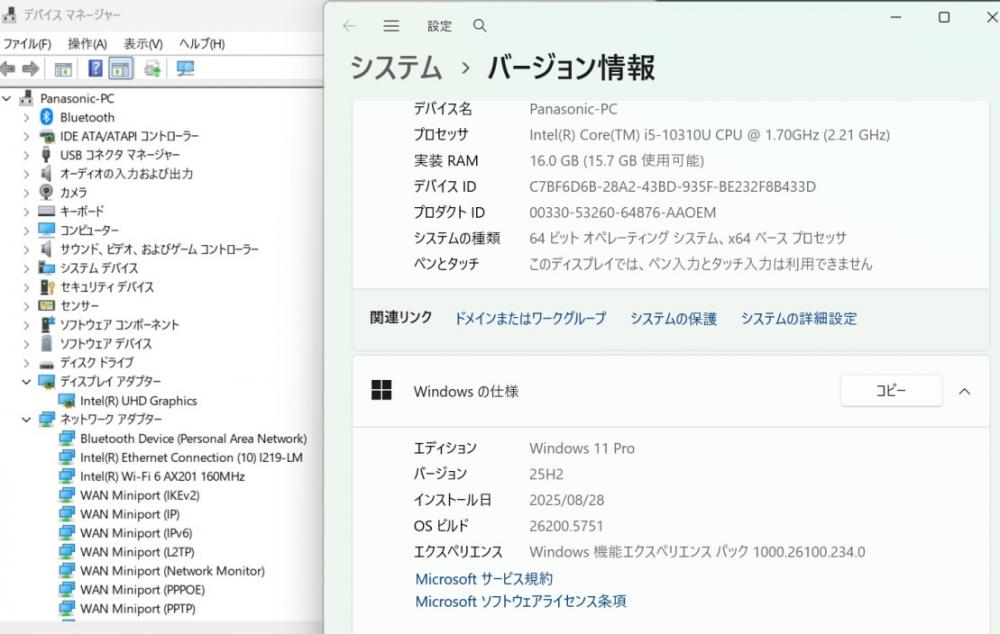The height and width of the screenshot is (634, 1000).
Task: Select WAN Miniport (IP) entry
Action: point(129,514)
